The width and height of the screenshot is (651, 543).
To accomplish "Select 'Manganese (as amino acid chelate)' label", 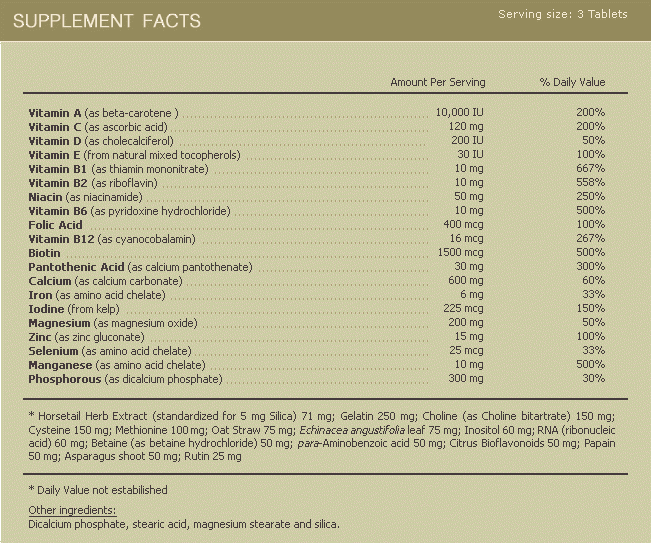I will [x=117, y=365].
